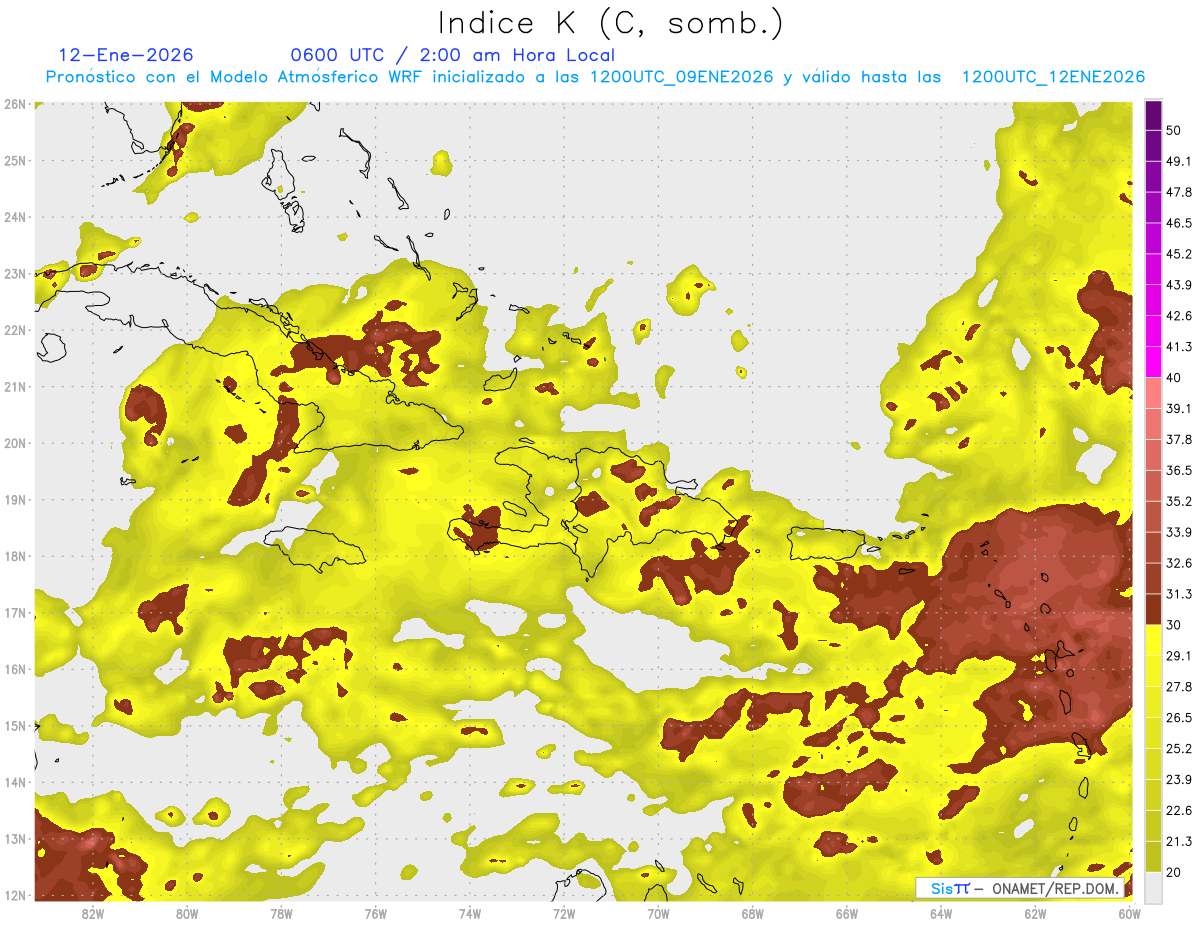The height and width of the screenshot is (927, 1200).
Task: Click the colorbar value "47.8"
Action: click(x=1179, y=192)
